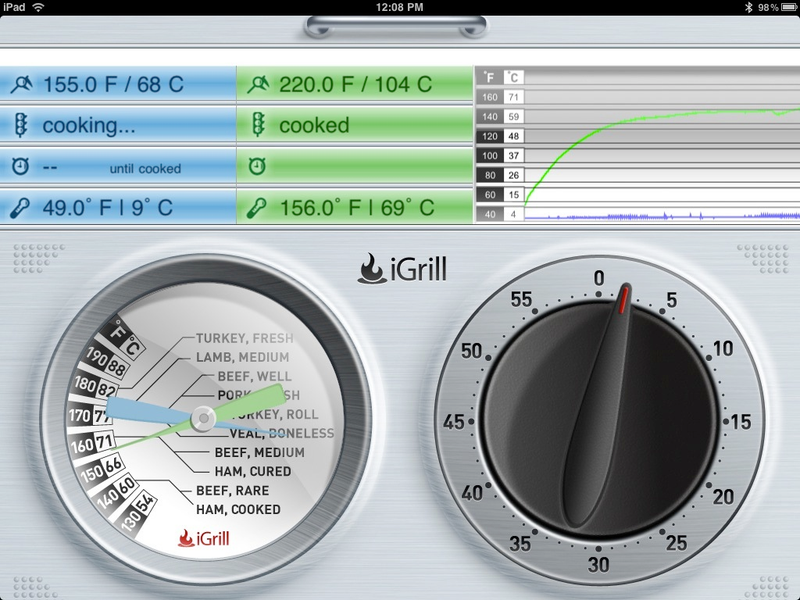Tap the 5 mark on timer dial
Screen dimensions: 800x600
click(x=671, y=299)
